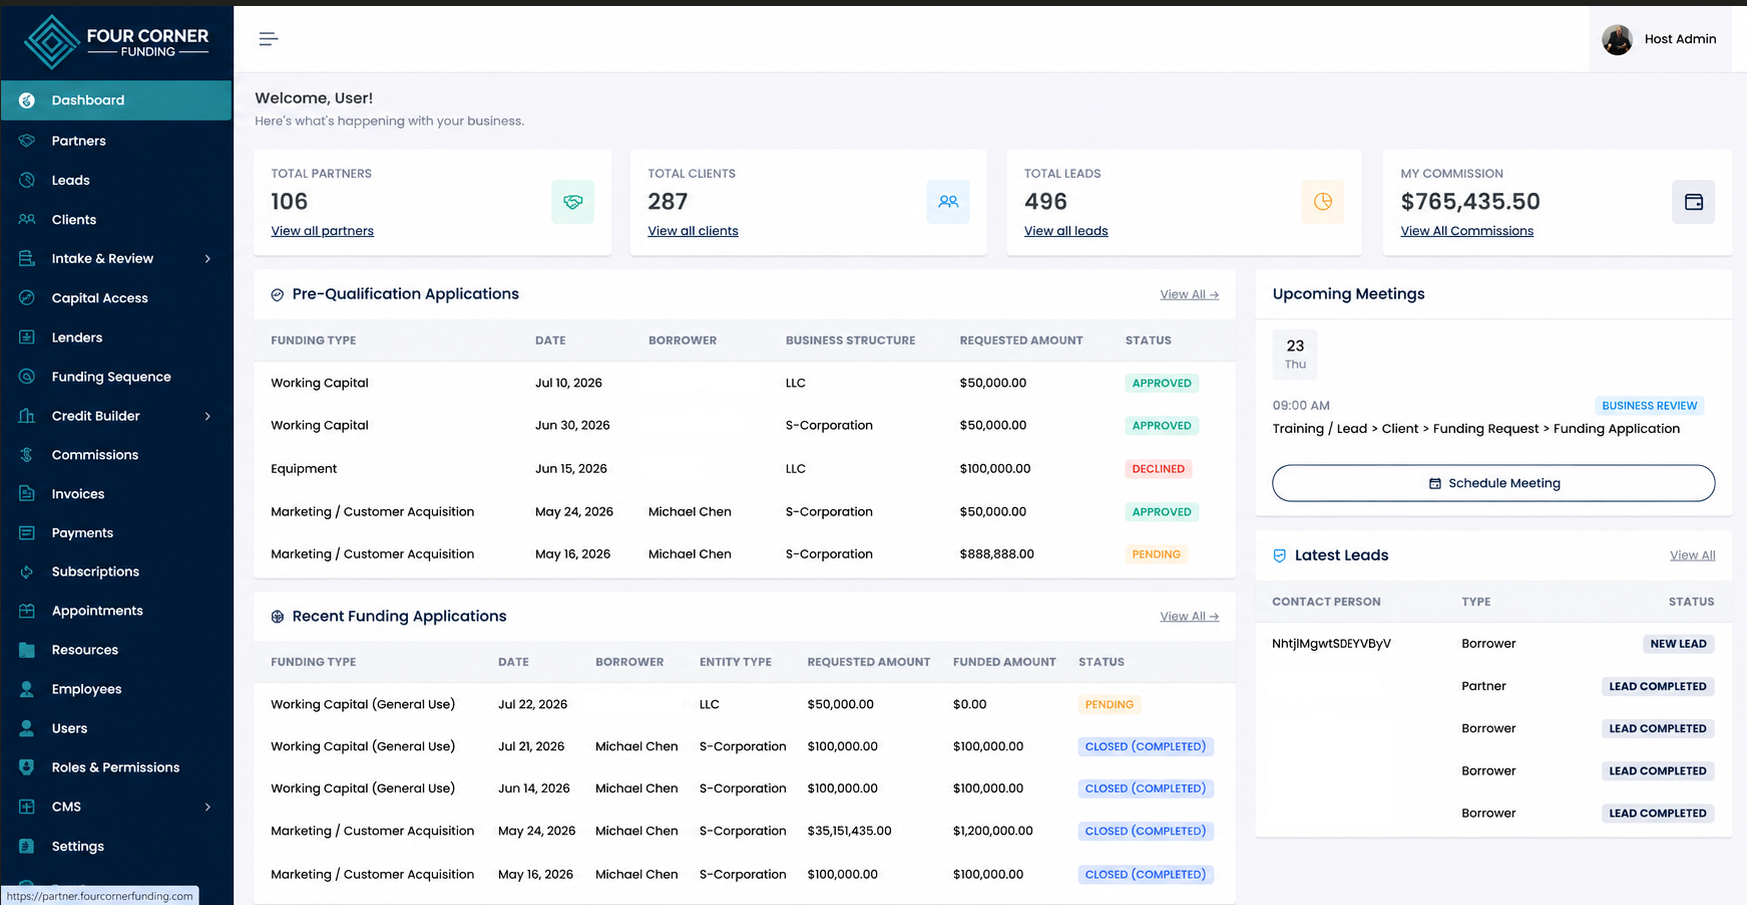
Task: Click the Equipment funding type row
Action: click(744, 468)
